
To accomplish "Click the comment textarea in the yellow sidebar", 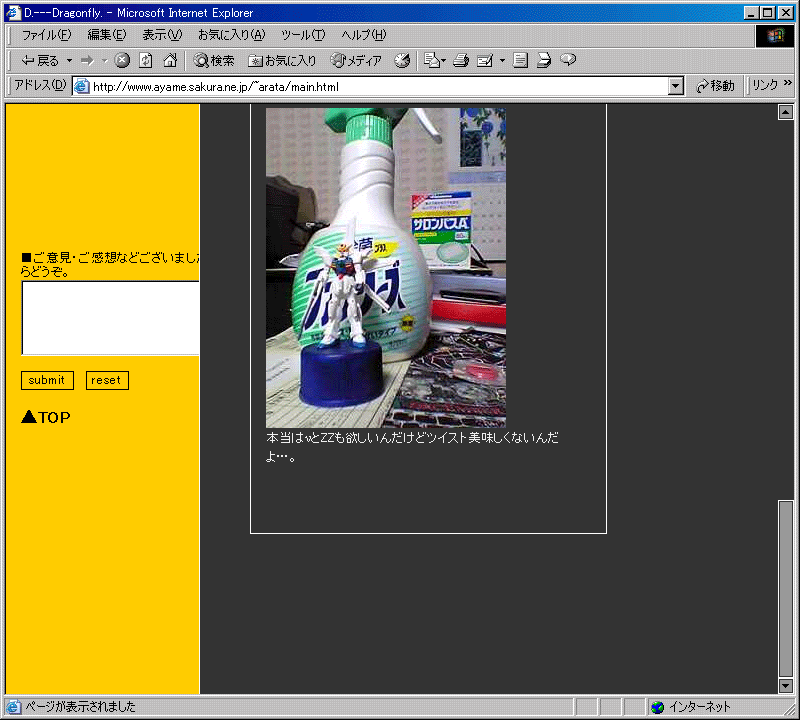I will point(110,318).
